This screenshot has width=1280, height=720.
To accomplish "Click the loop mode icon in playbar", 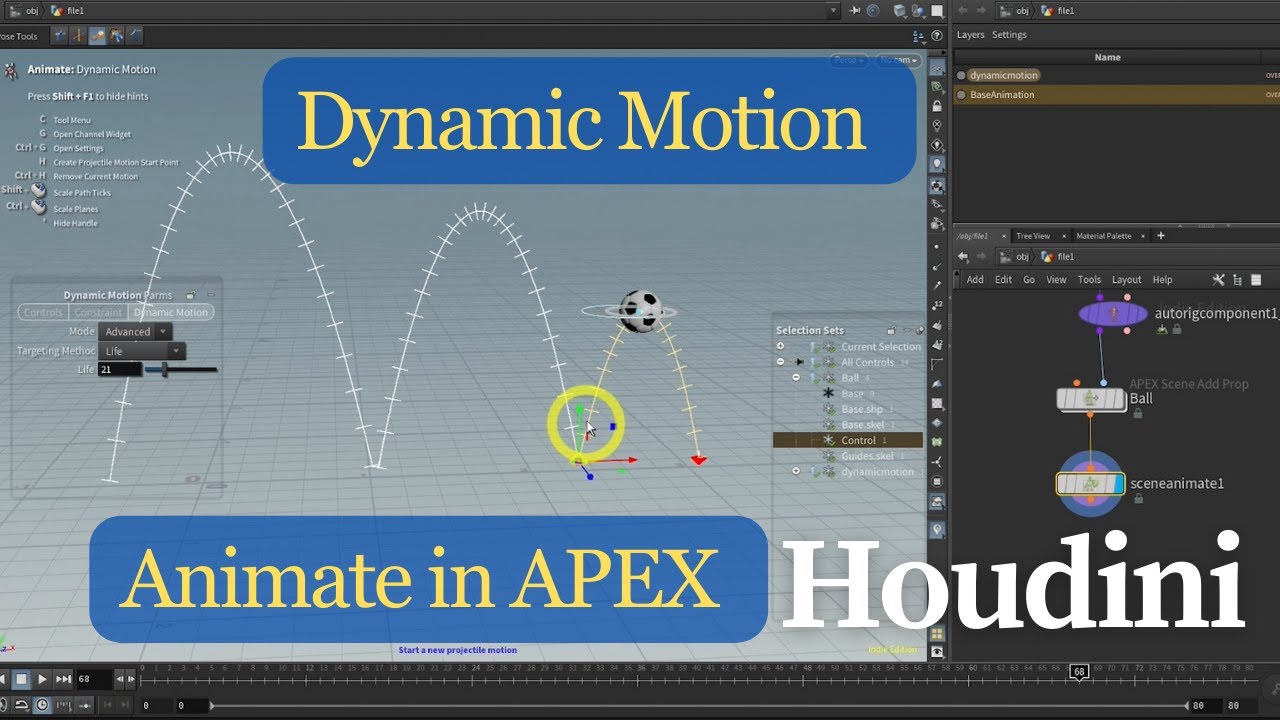I will [21, 705].
